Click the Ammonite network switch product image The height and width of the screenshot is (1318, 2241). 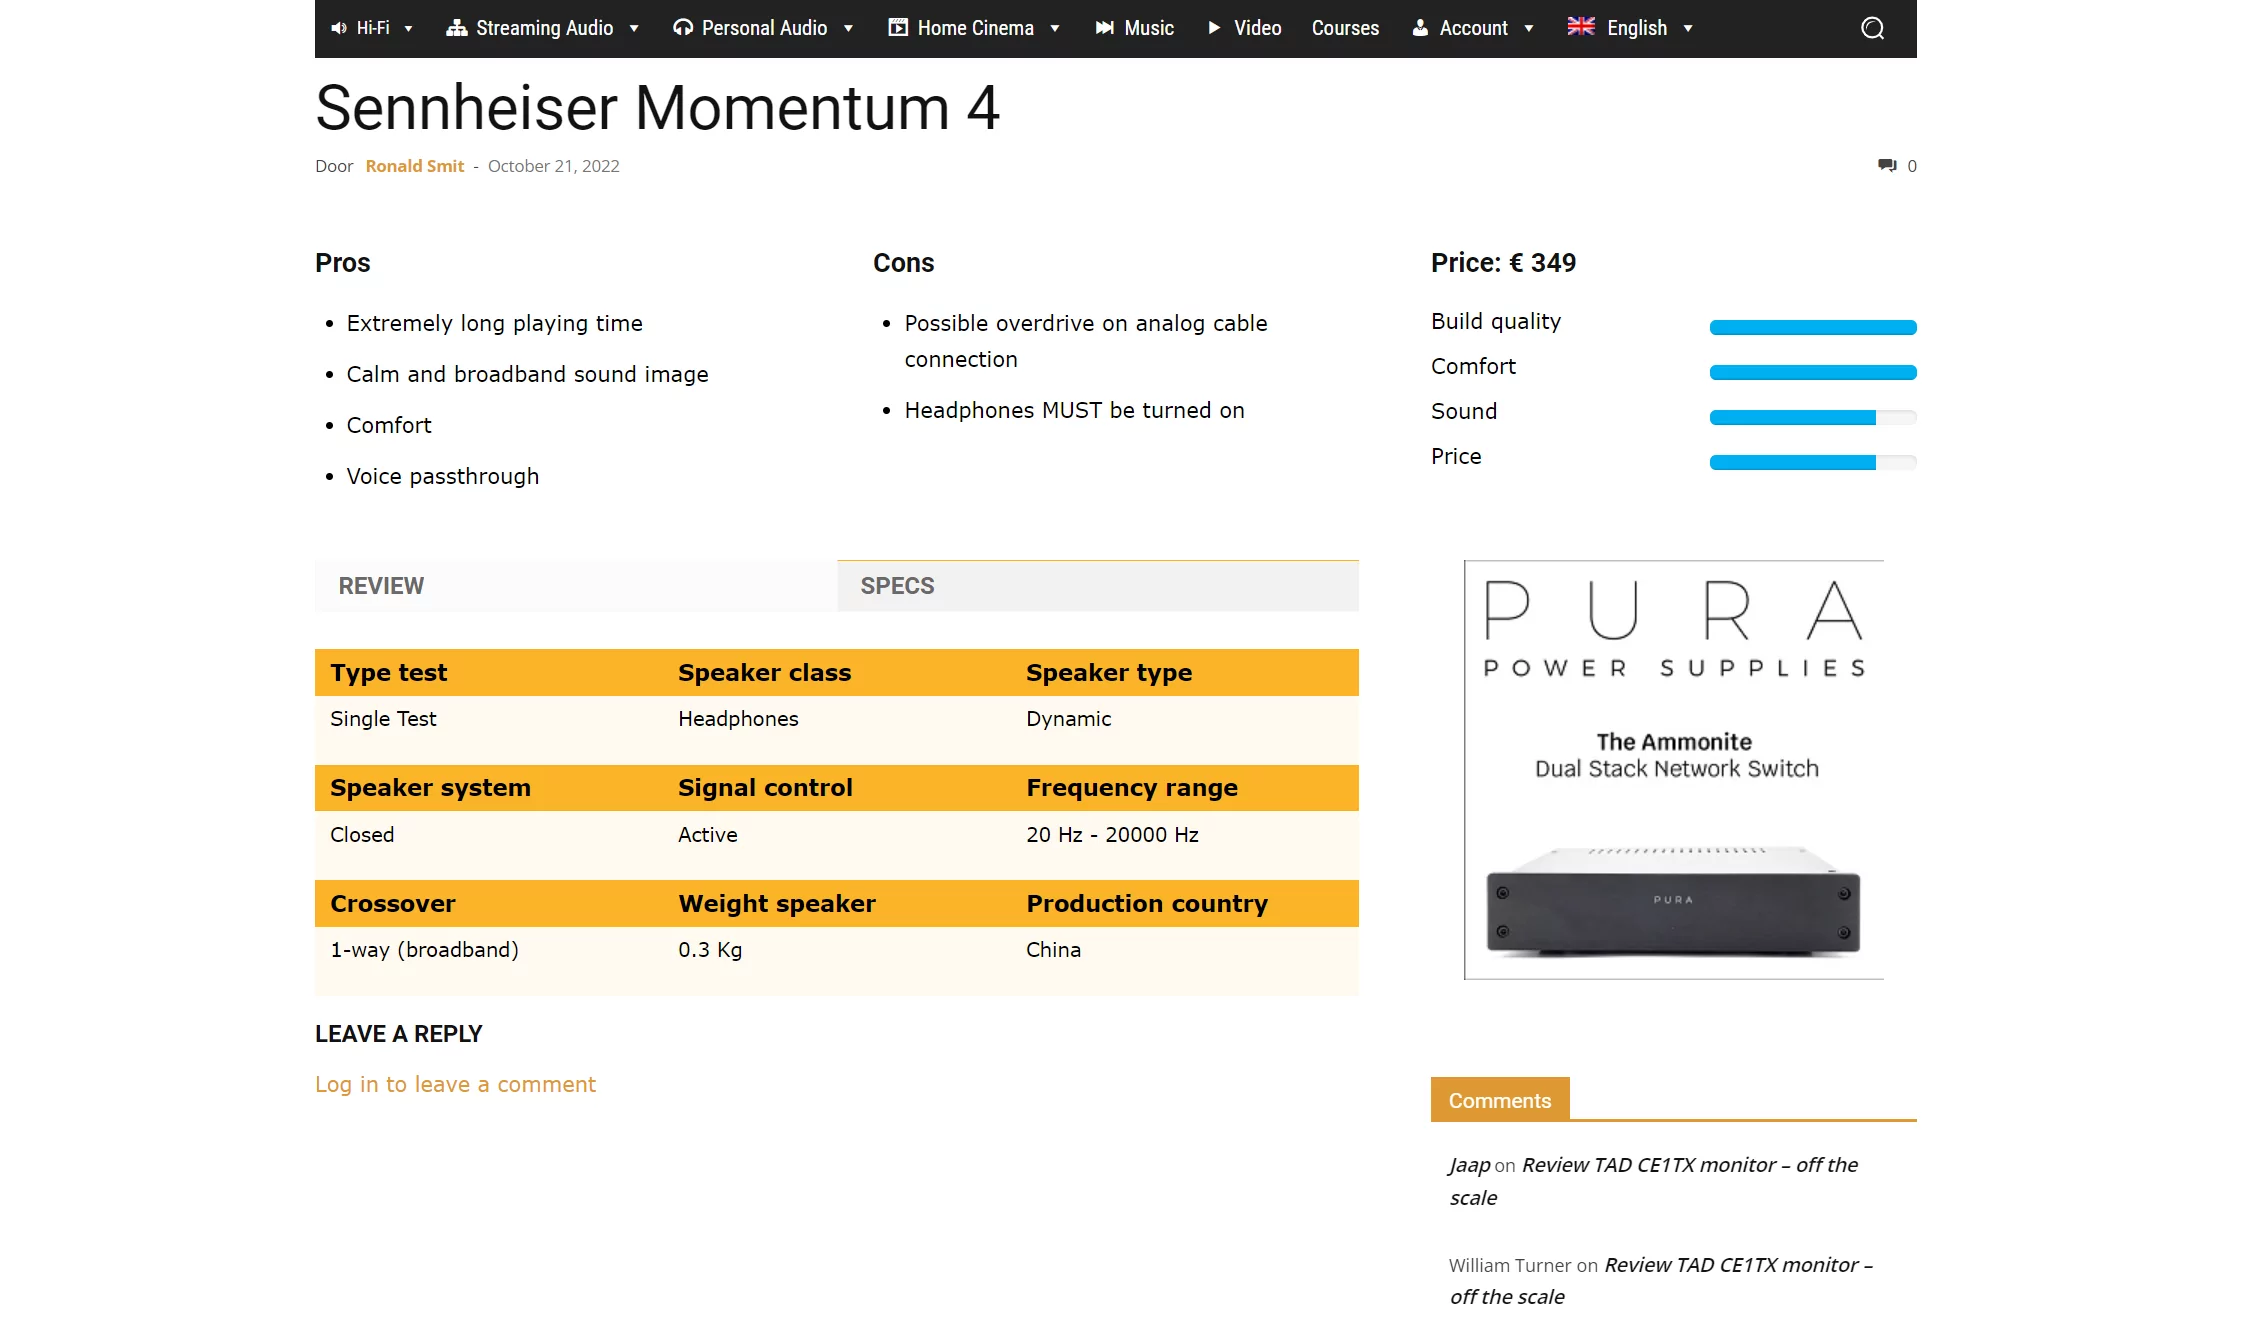point(1673,902)
